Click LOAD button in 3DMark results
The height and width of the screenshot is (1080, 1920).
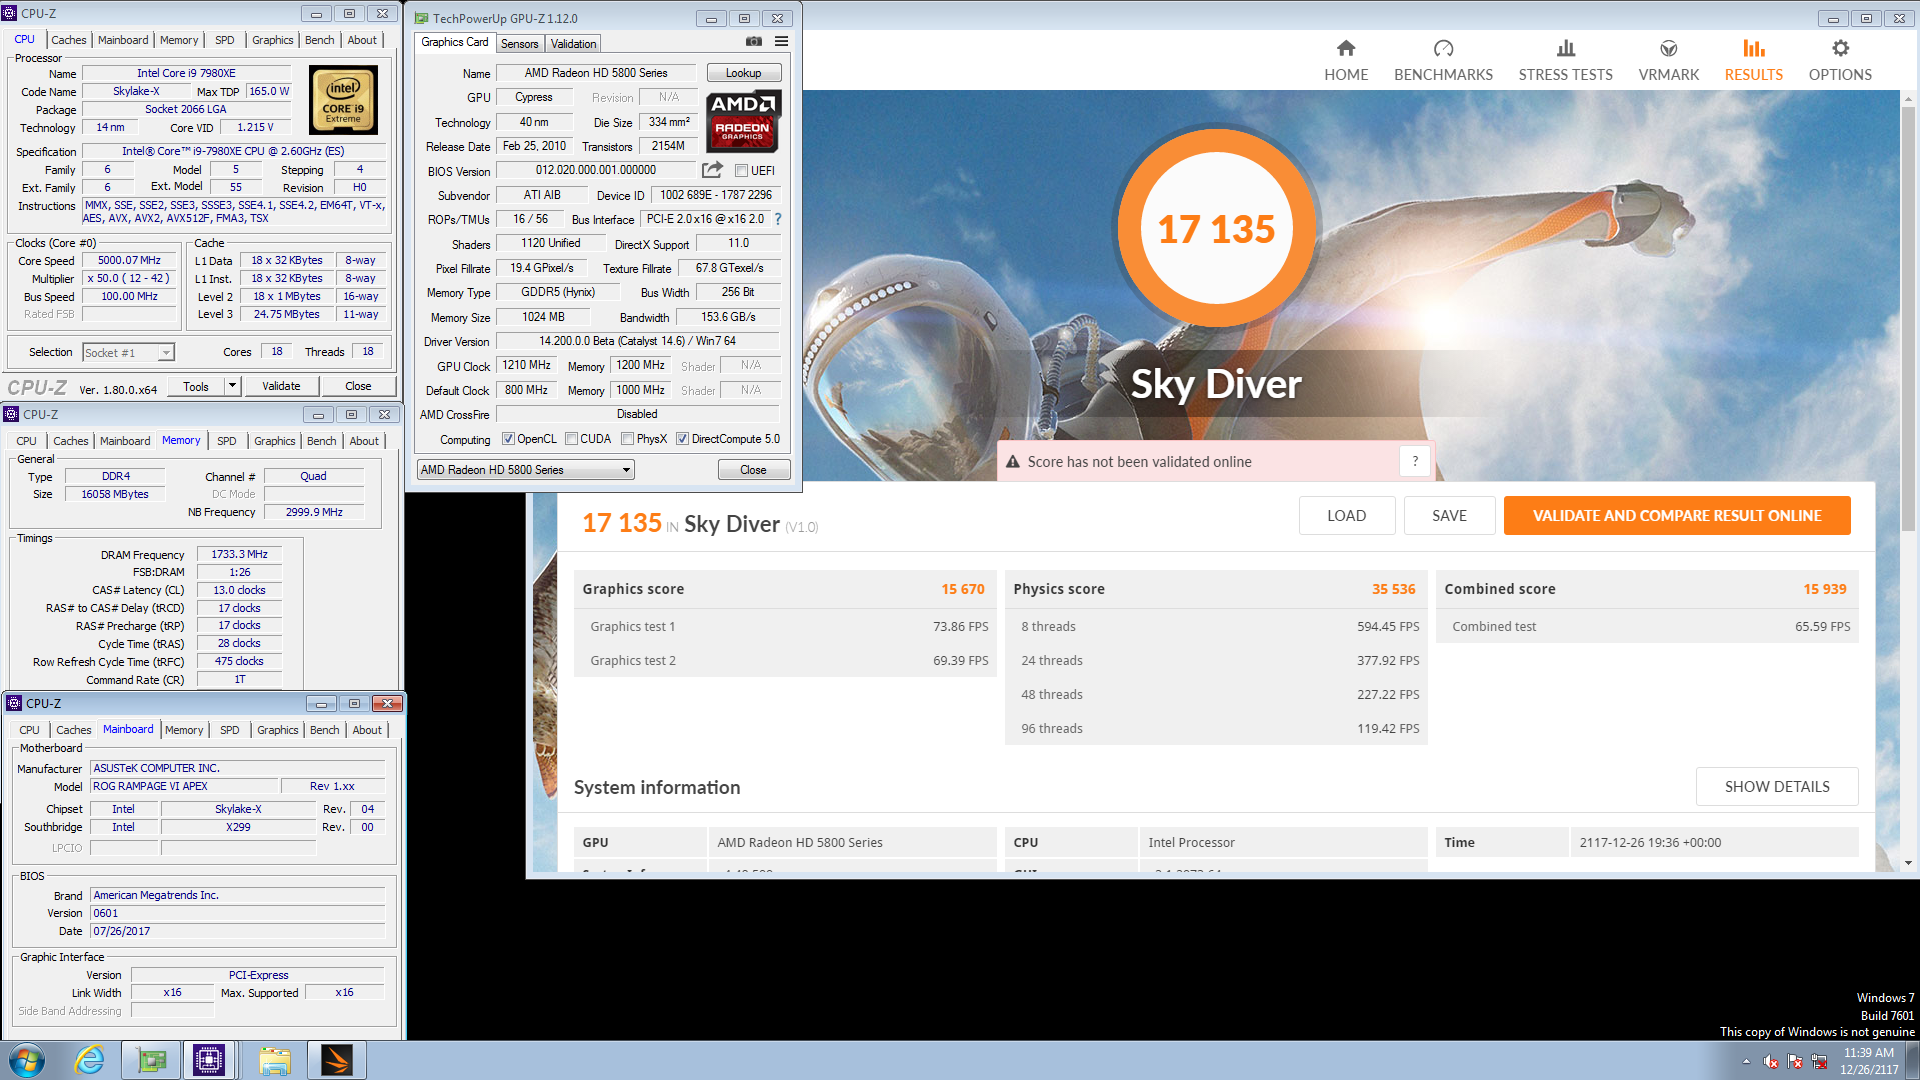pyautogui.click(x=1346, y=515)
